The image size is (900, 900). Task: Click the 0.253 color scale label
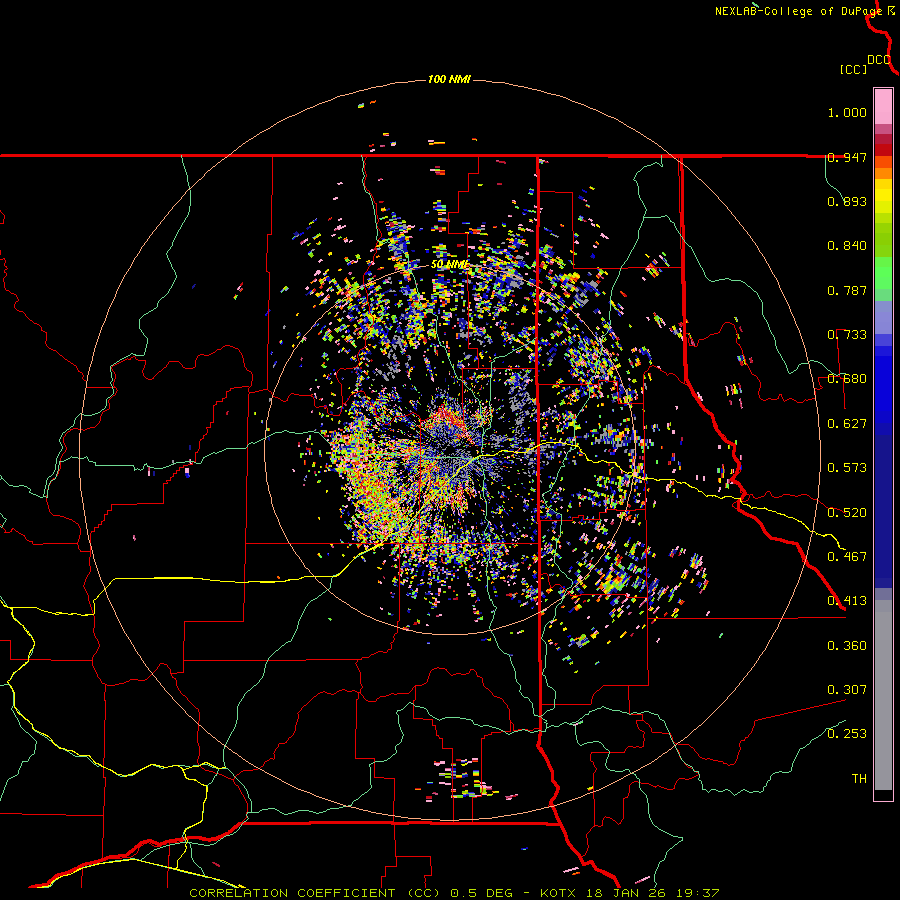847,734
